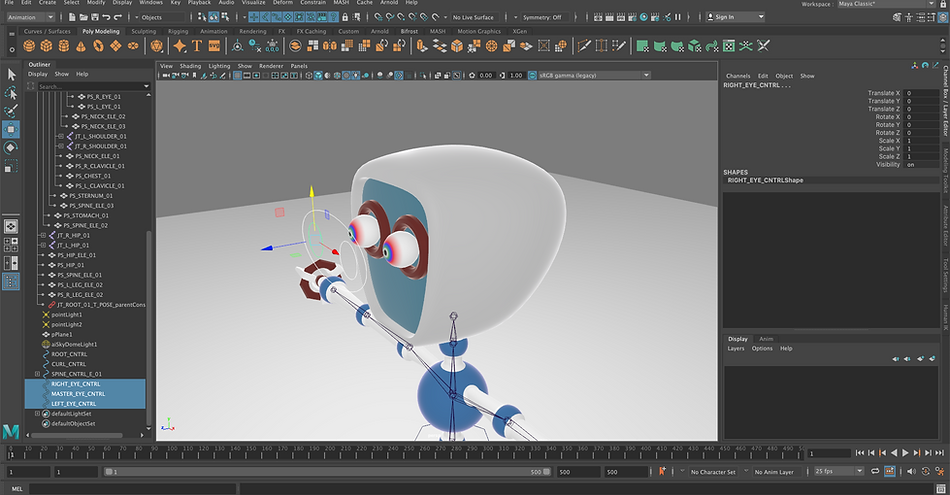
Task: Choose the Lasso select tool in toolbox
Action: tap(11, 93)
